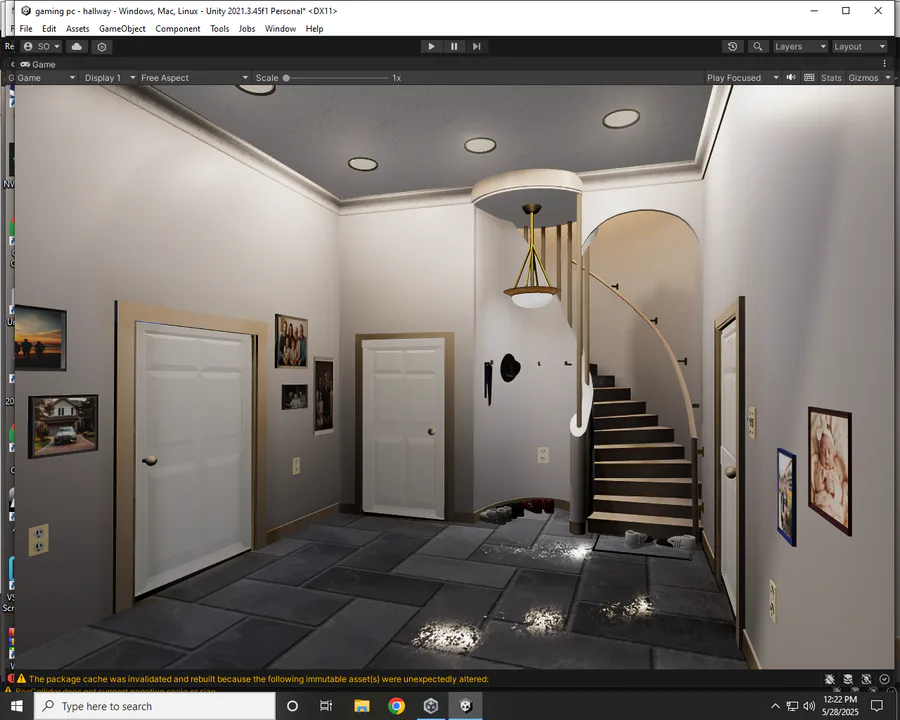Click the active Unity Editor taskbar icon
This screenshot has width=900, height=720.
pyautogui.click(x=465, y=706)
